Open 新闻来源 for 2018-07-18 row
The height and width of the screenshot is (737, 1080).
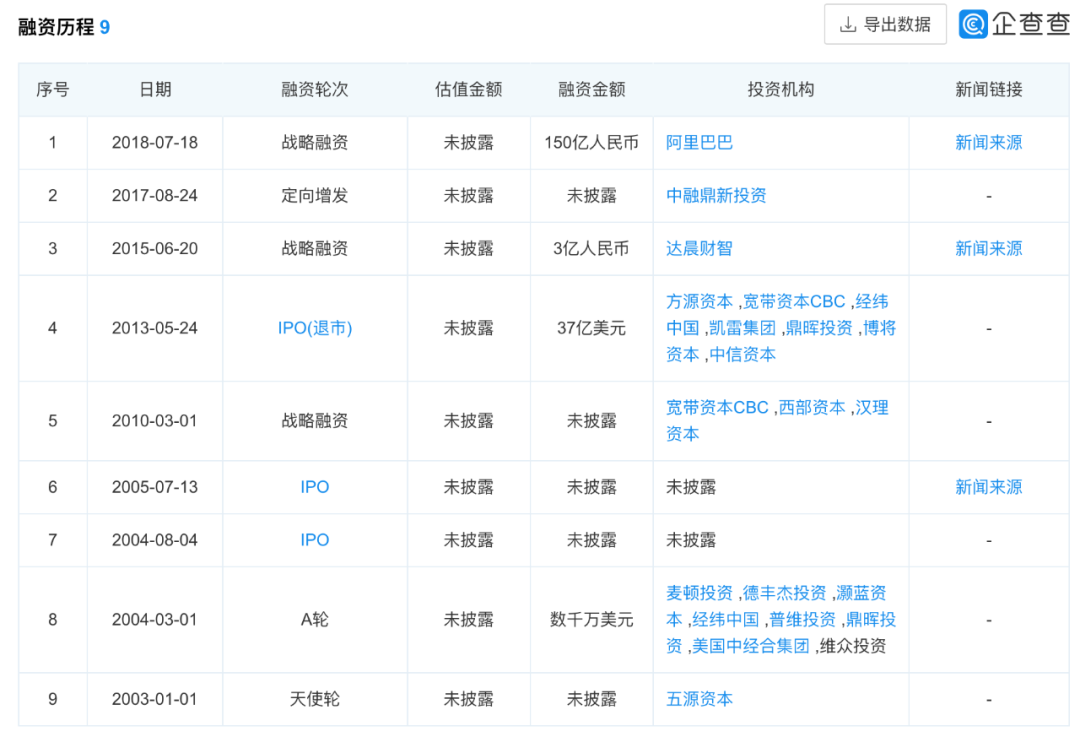click(988, 143)
